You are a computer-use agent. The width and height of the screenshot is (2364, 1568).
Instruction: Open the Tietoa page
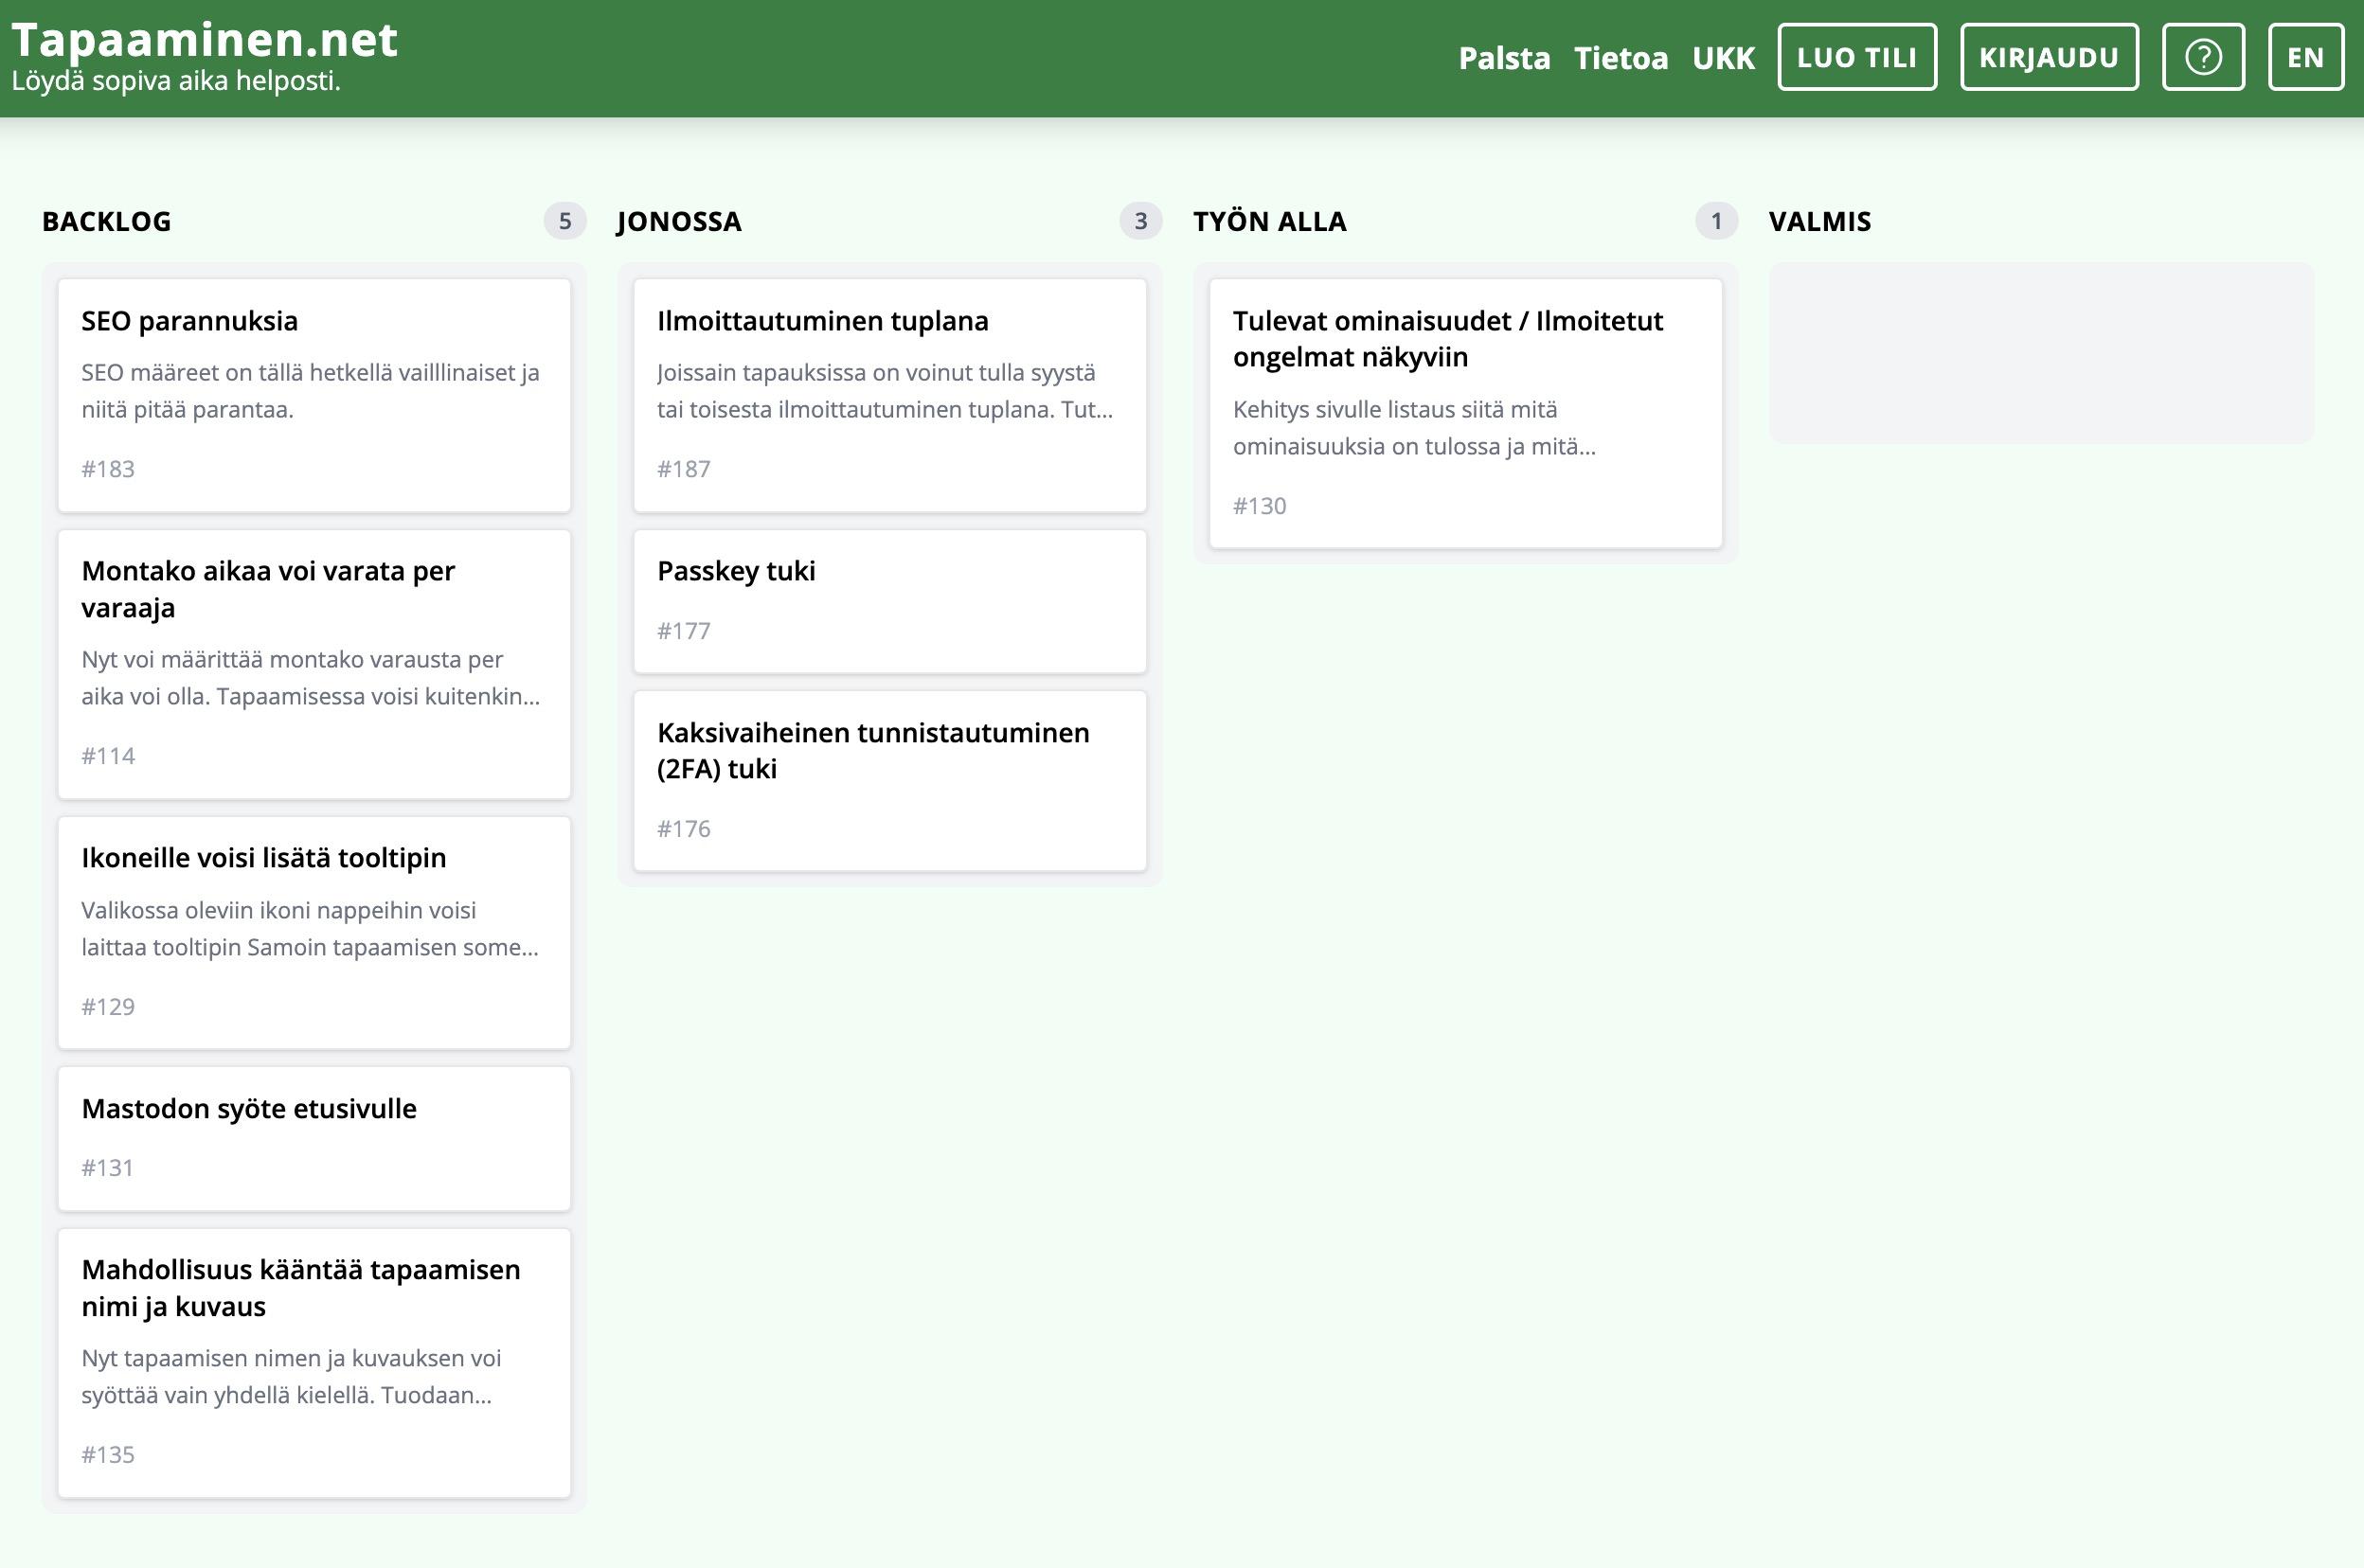click(1620, 58)
